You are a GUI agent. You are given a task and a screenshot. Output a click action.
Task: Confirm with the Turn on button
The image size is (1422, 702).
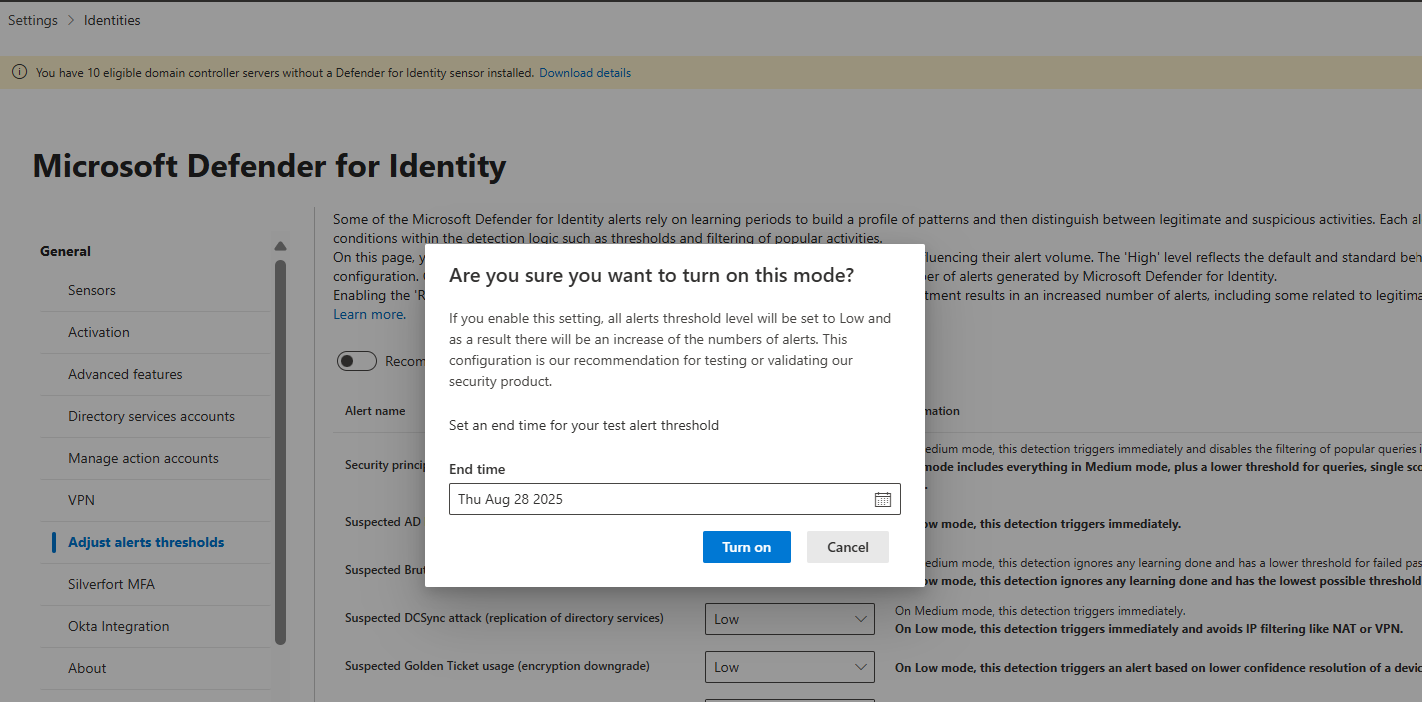coord(747,547)
